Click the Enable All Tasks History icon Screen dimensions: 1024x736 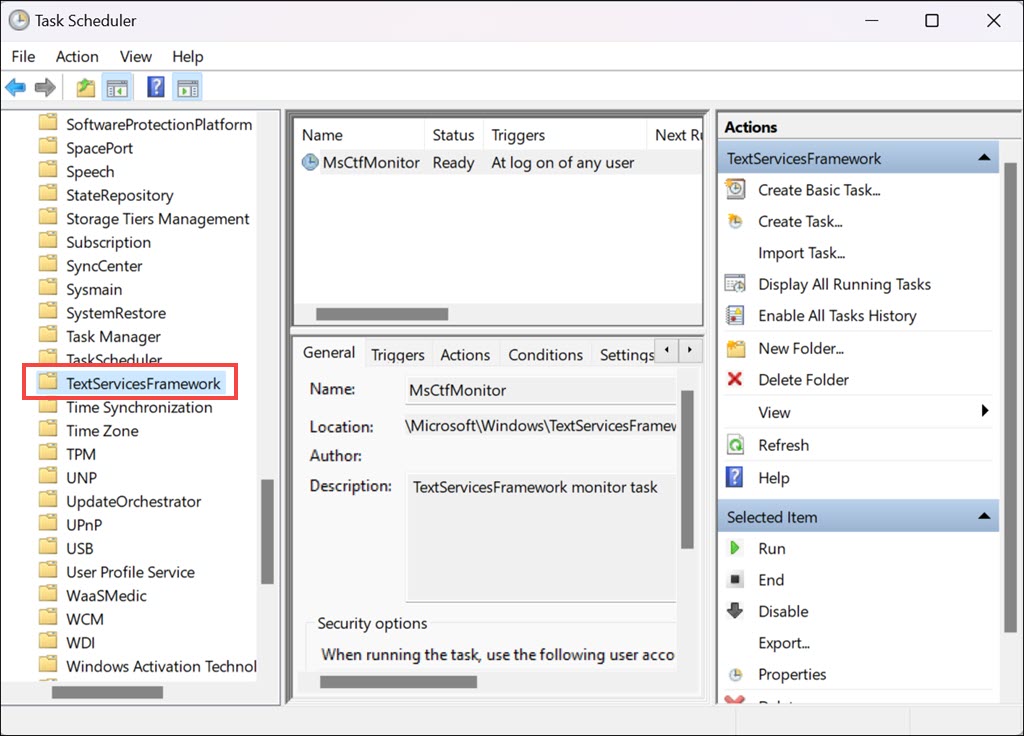735,315
